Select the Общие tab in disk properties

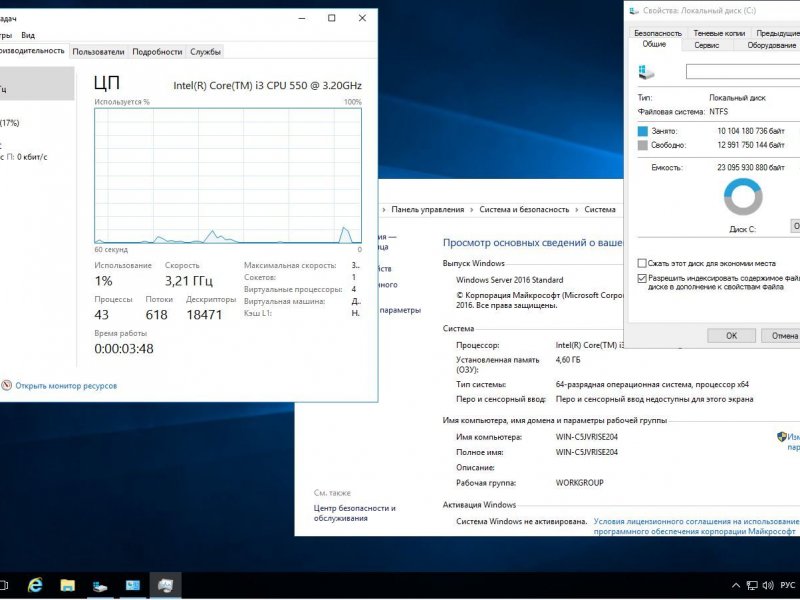[x=654, y=44]
